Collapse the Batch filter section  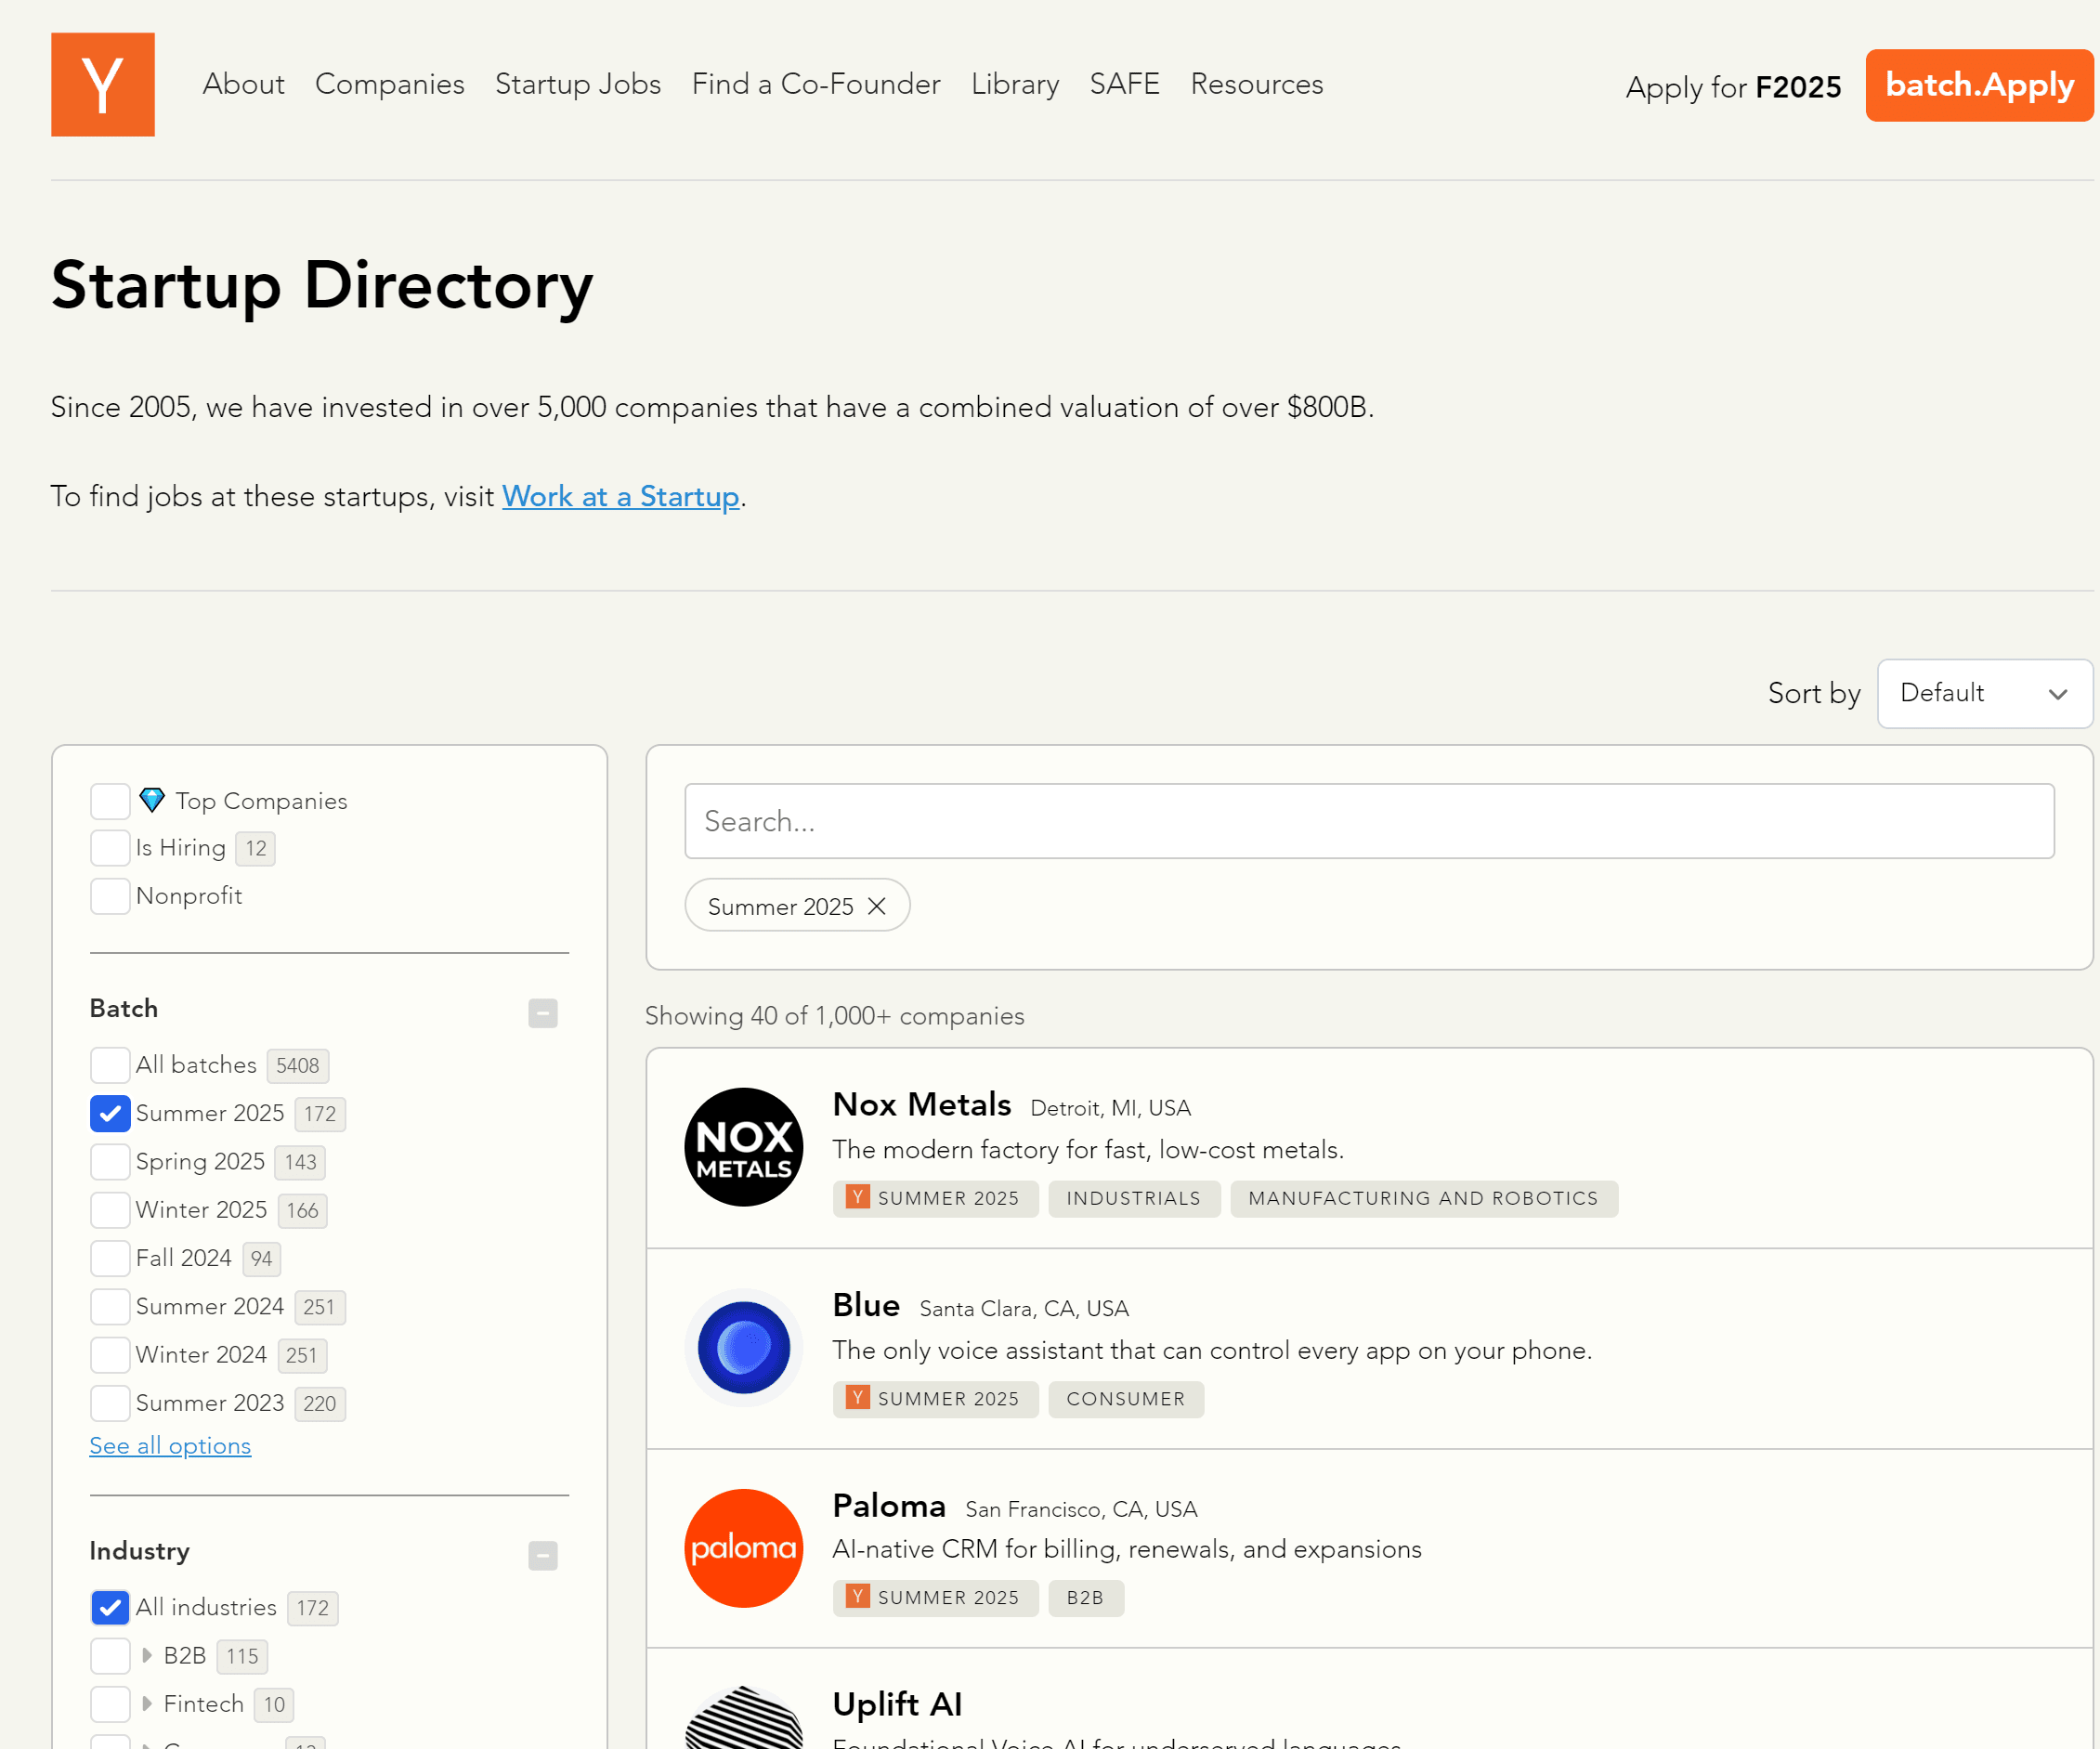coord(543,1013)
